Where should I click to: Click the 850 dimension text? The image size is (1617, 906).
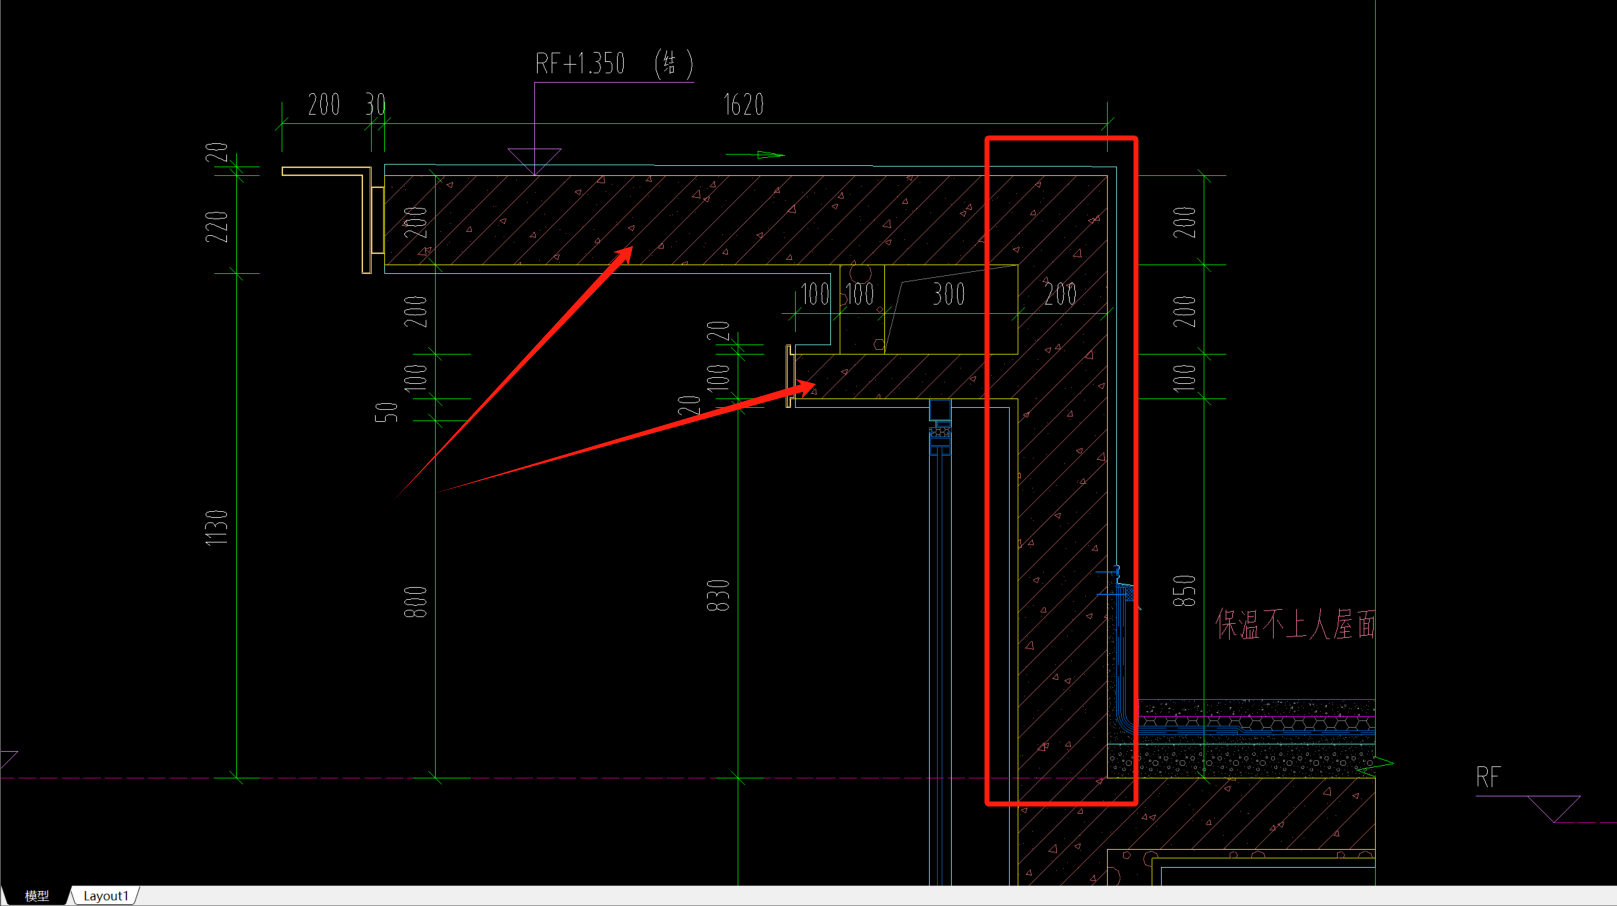[1184, 591]
